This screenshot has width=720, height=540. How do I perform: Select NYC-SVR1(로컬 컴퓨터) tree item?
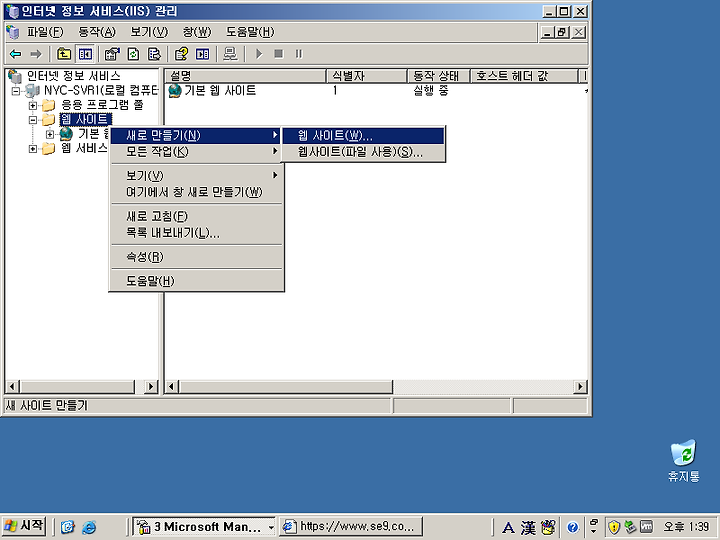coord(101,90)
